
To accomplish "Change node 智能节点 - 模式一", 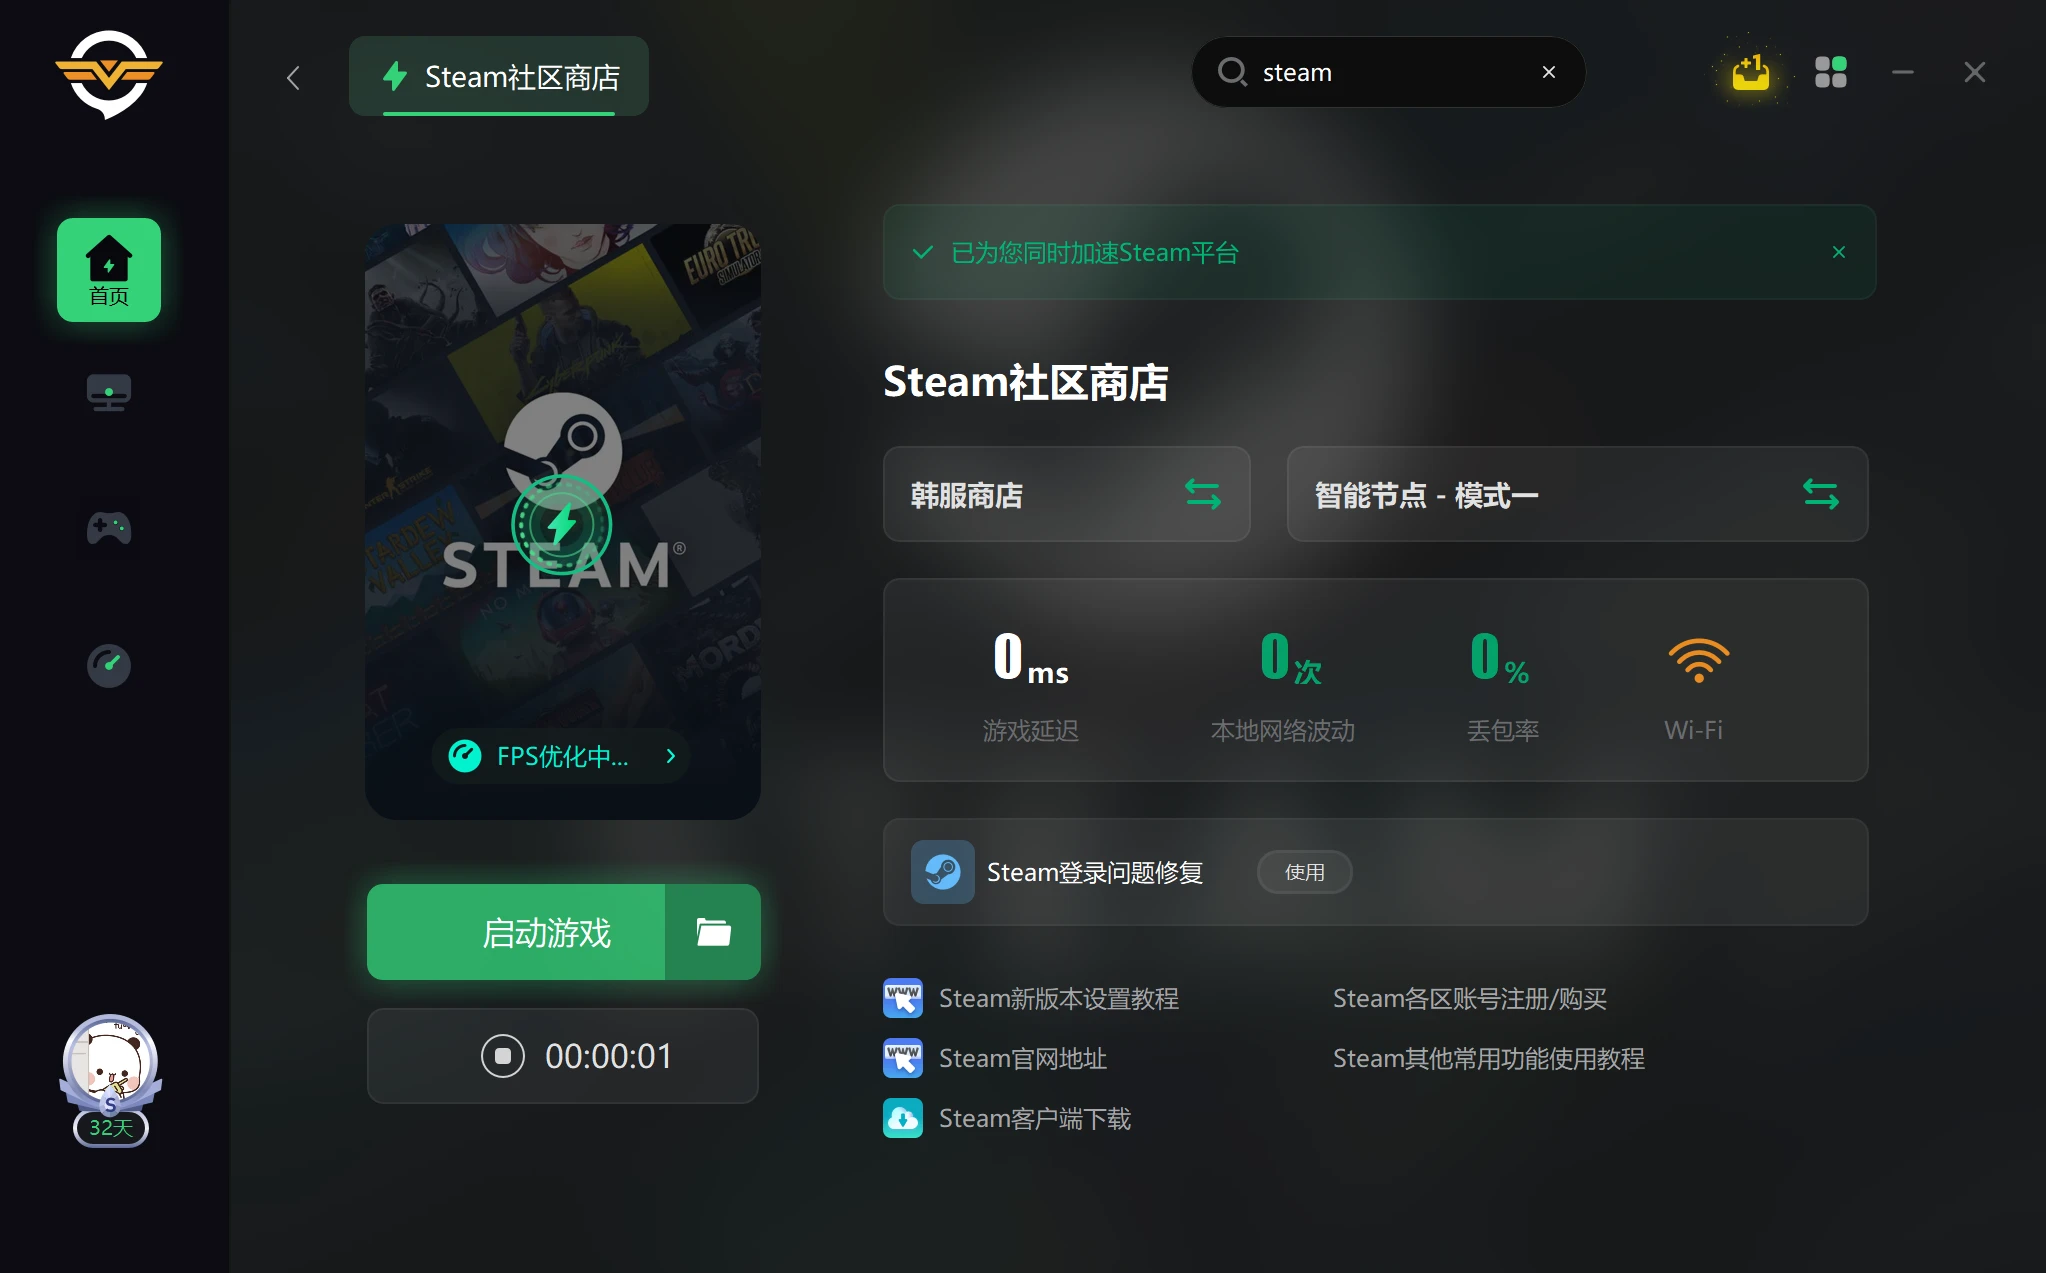I will 1577,494.
